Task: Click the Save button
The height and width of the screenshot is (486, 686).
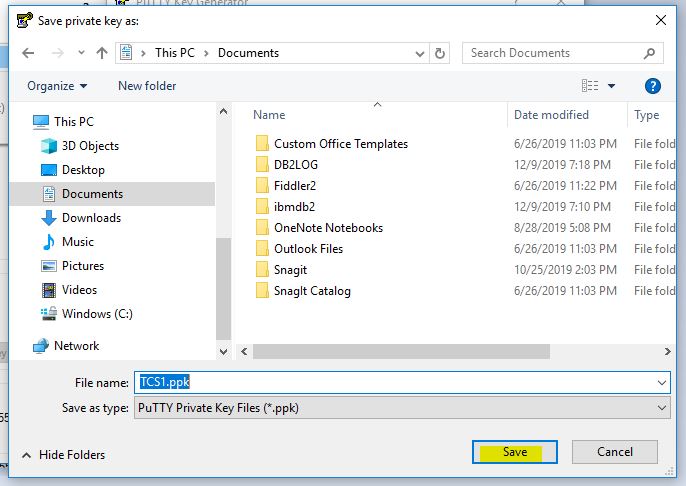Action: click(514, 452)
